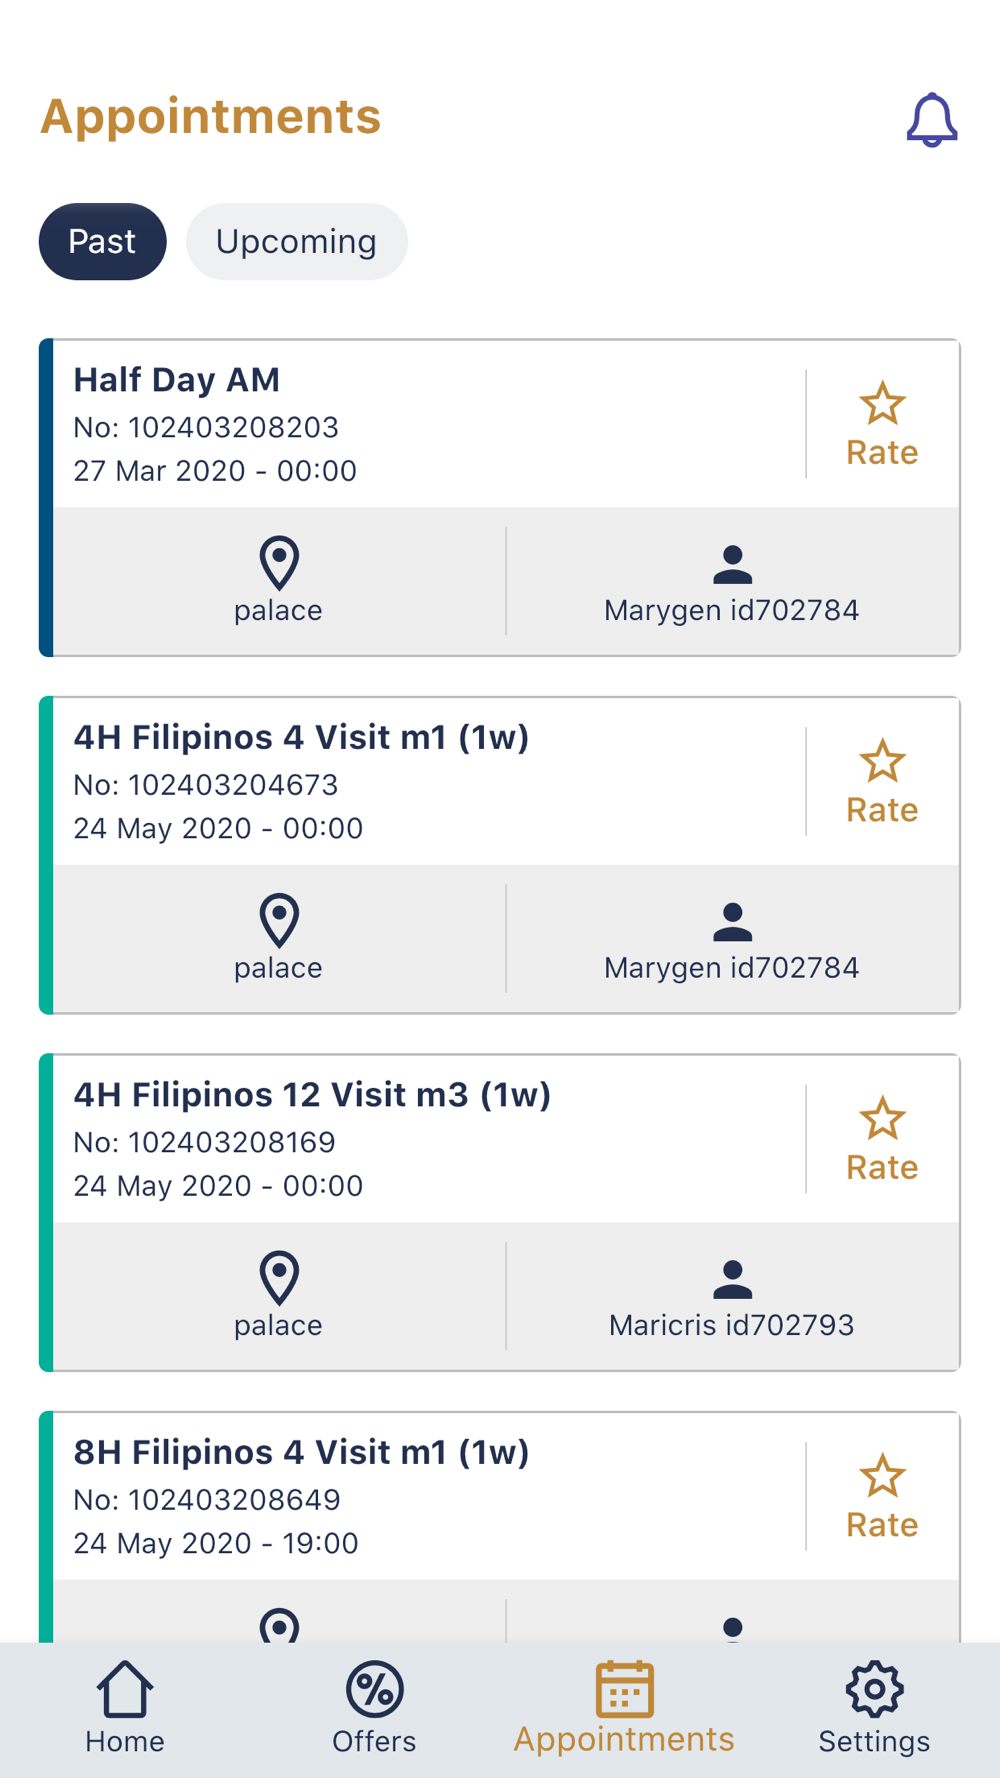Tap location pin on Half Day AM card
Screen dimensions: 1000x1778
point(279,563)
